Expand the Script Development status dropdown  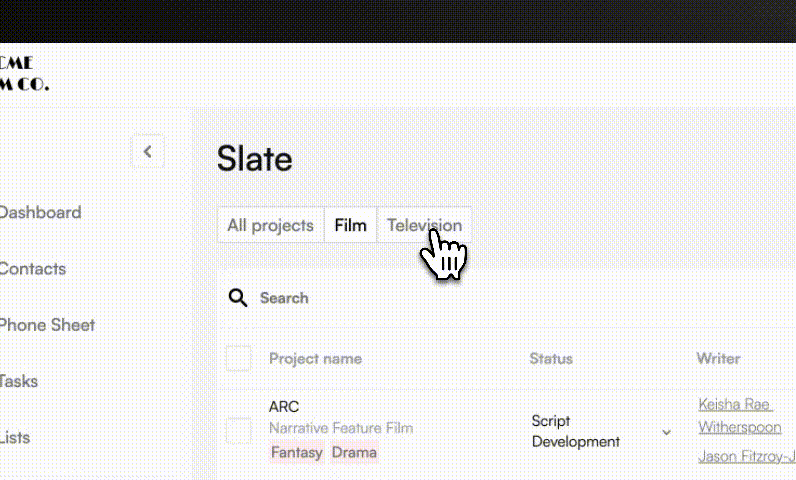click(667, 432)
